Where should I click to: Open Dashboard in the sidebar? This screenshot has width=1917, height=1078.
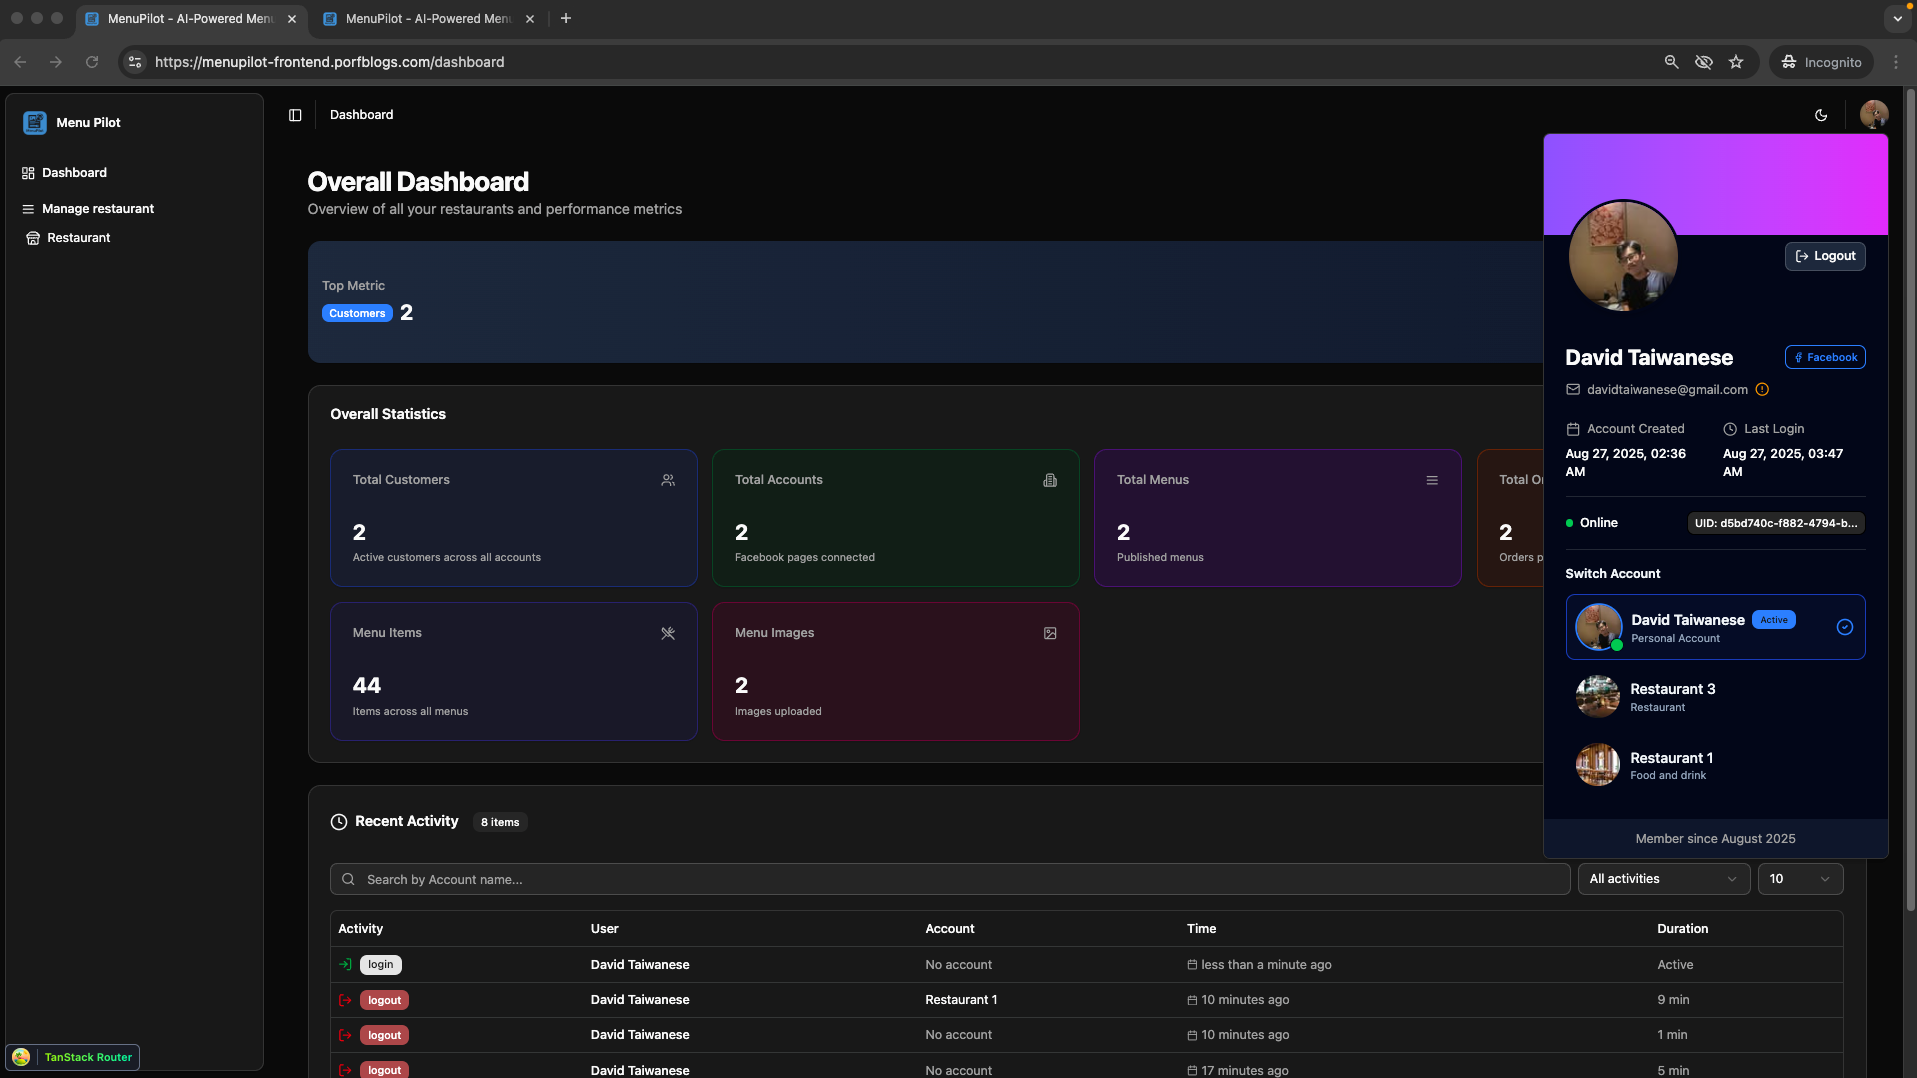point(74,173)
